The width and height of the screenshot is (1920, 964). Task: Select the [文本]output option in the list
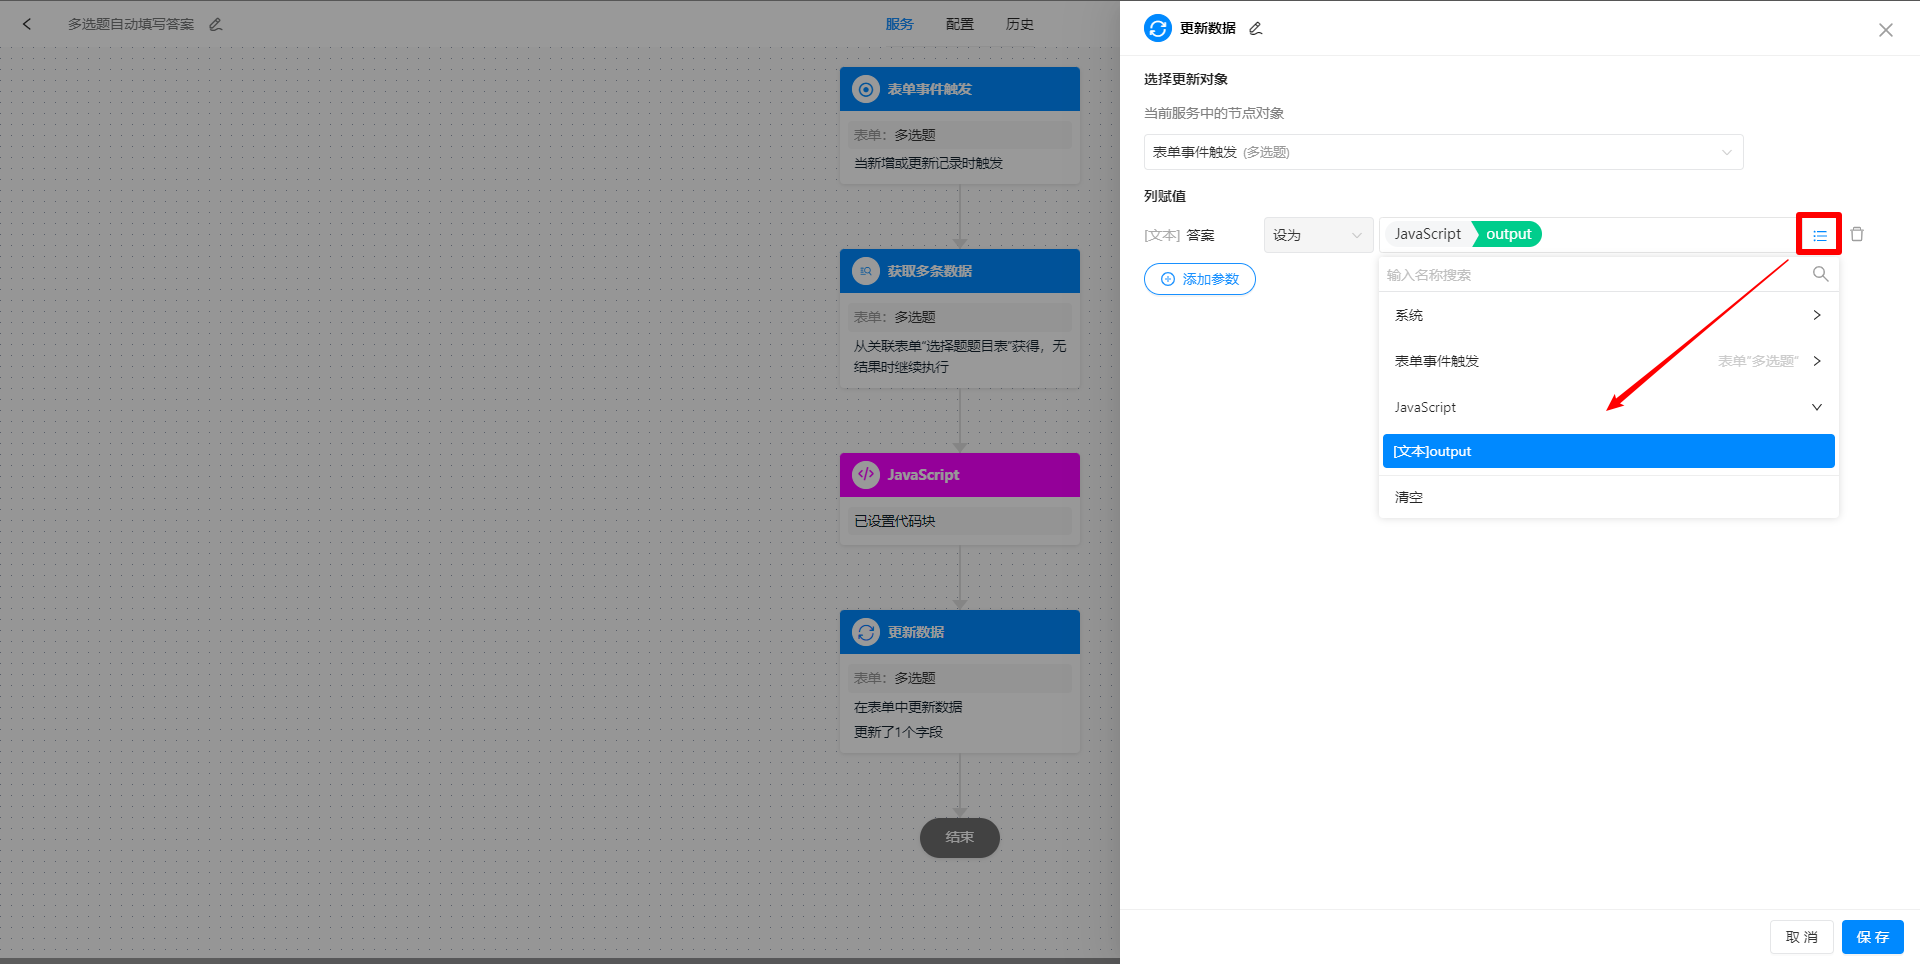coord(1606,451)
